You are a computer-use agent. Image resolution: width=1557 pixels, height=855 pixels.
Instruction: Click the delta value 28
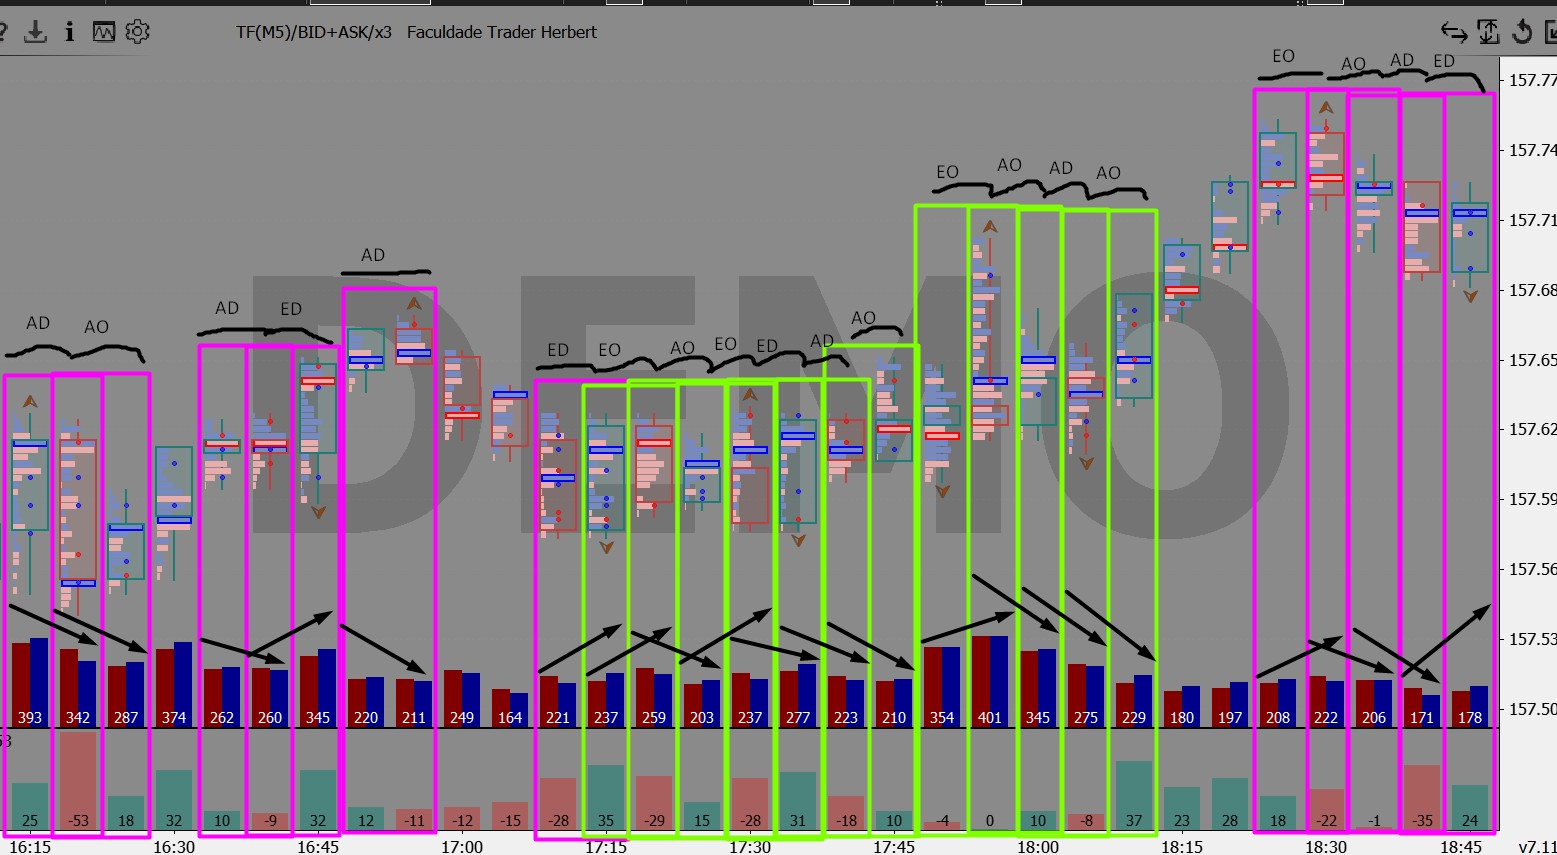[1230, 821]
